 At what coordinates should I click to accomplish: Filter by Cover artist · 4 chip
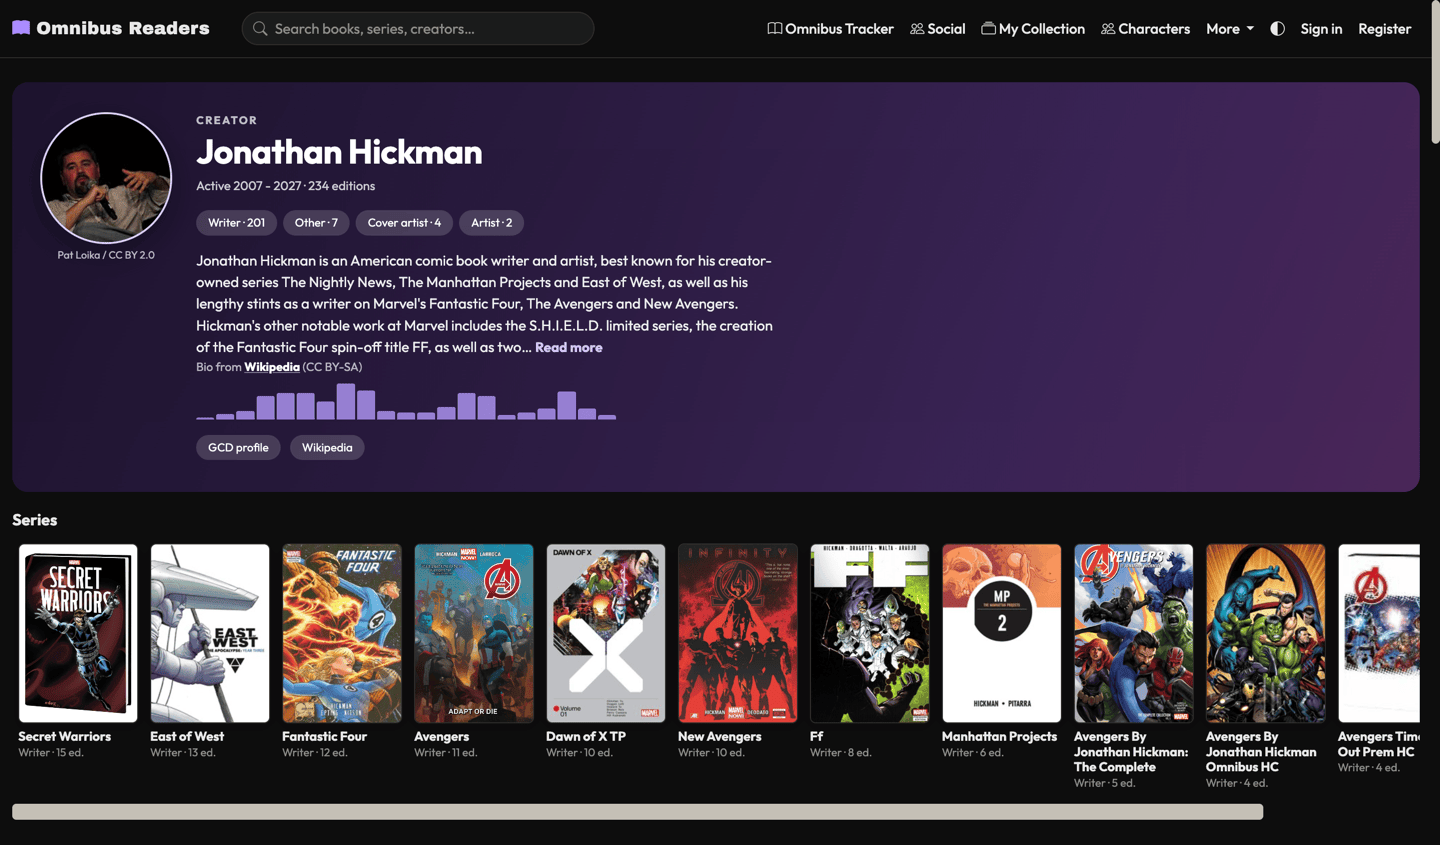tap(404, 223)
